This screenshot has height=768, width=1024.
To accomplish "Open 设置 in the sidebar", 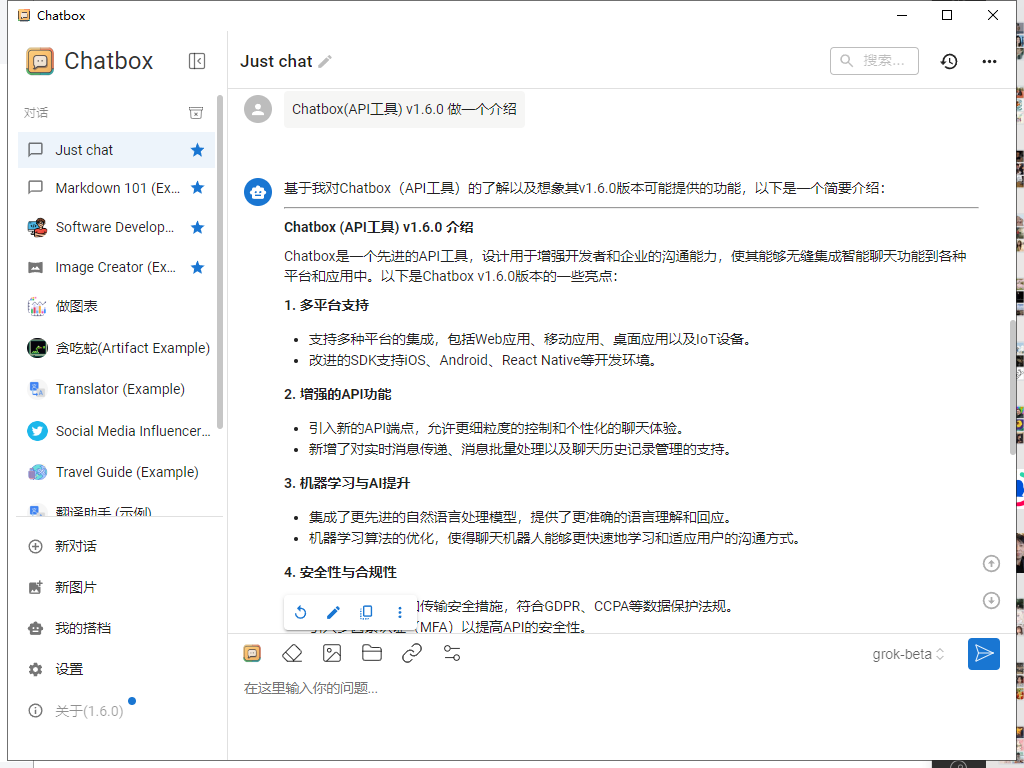I will coord(69,669).
